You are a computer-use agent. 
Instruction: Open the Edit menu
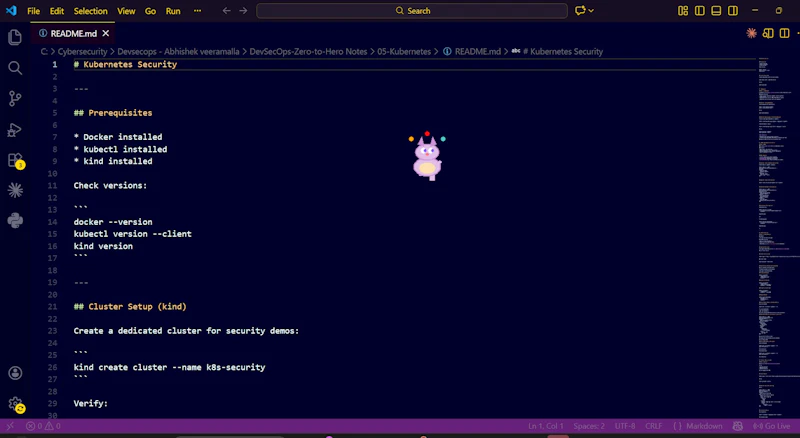pos(57,11)
